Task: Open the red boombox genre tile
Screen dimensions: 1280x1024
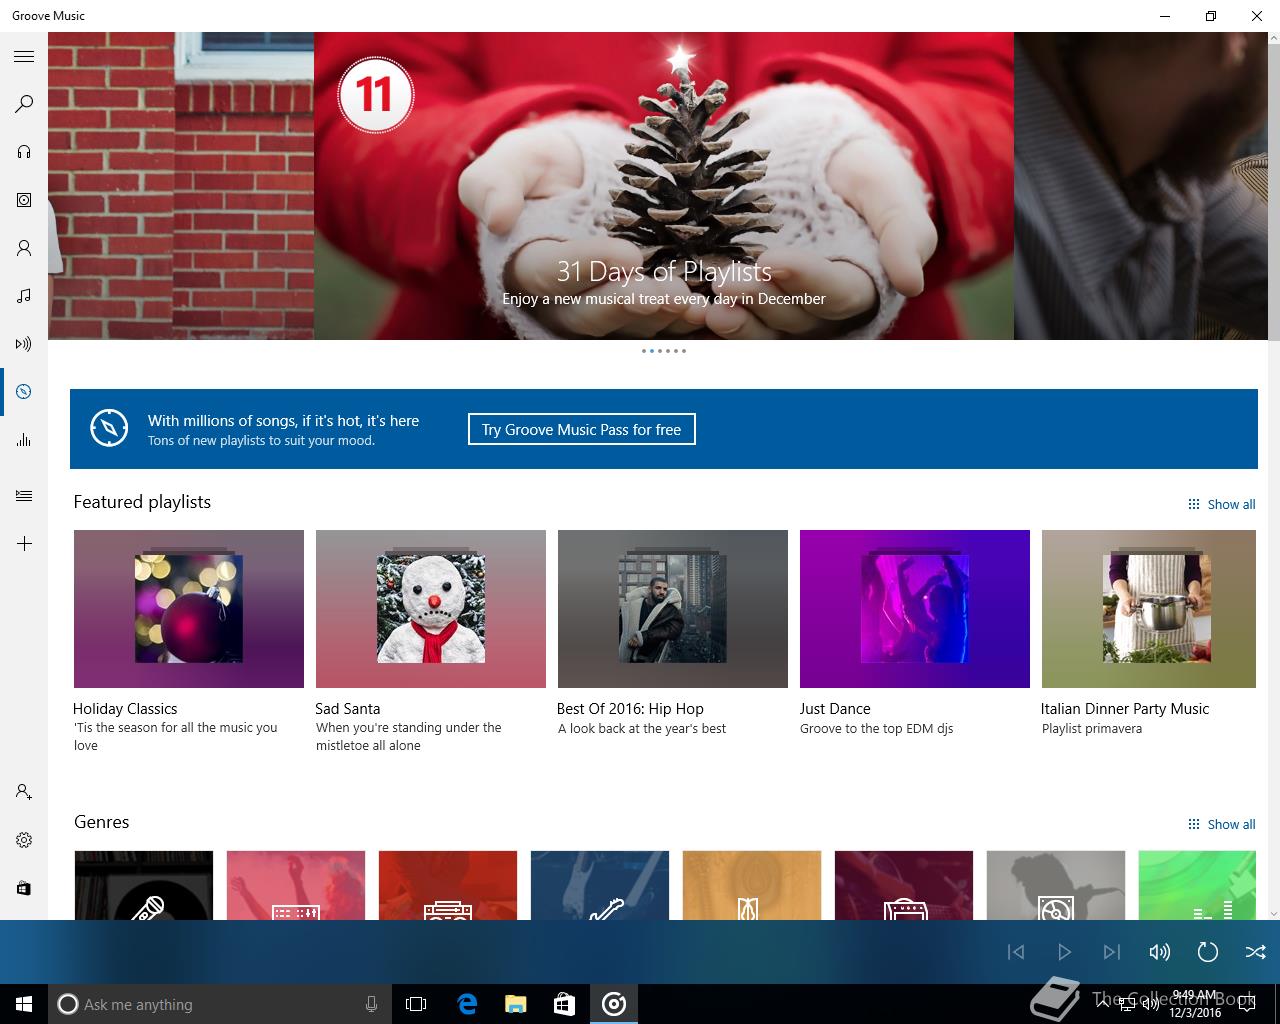Action: coord(448,885)
